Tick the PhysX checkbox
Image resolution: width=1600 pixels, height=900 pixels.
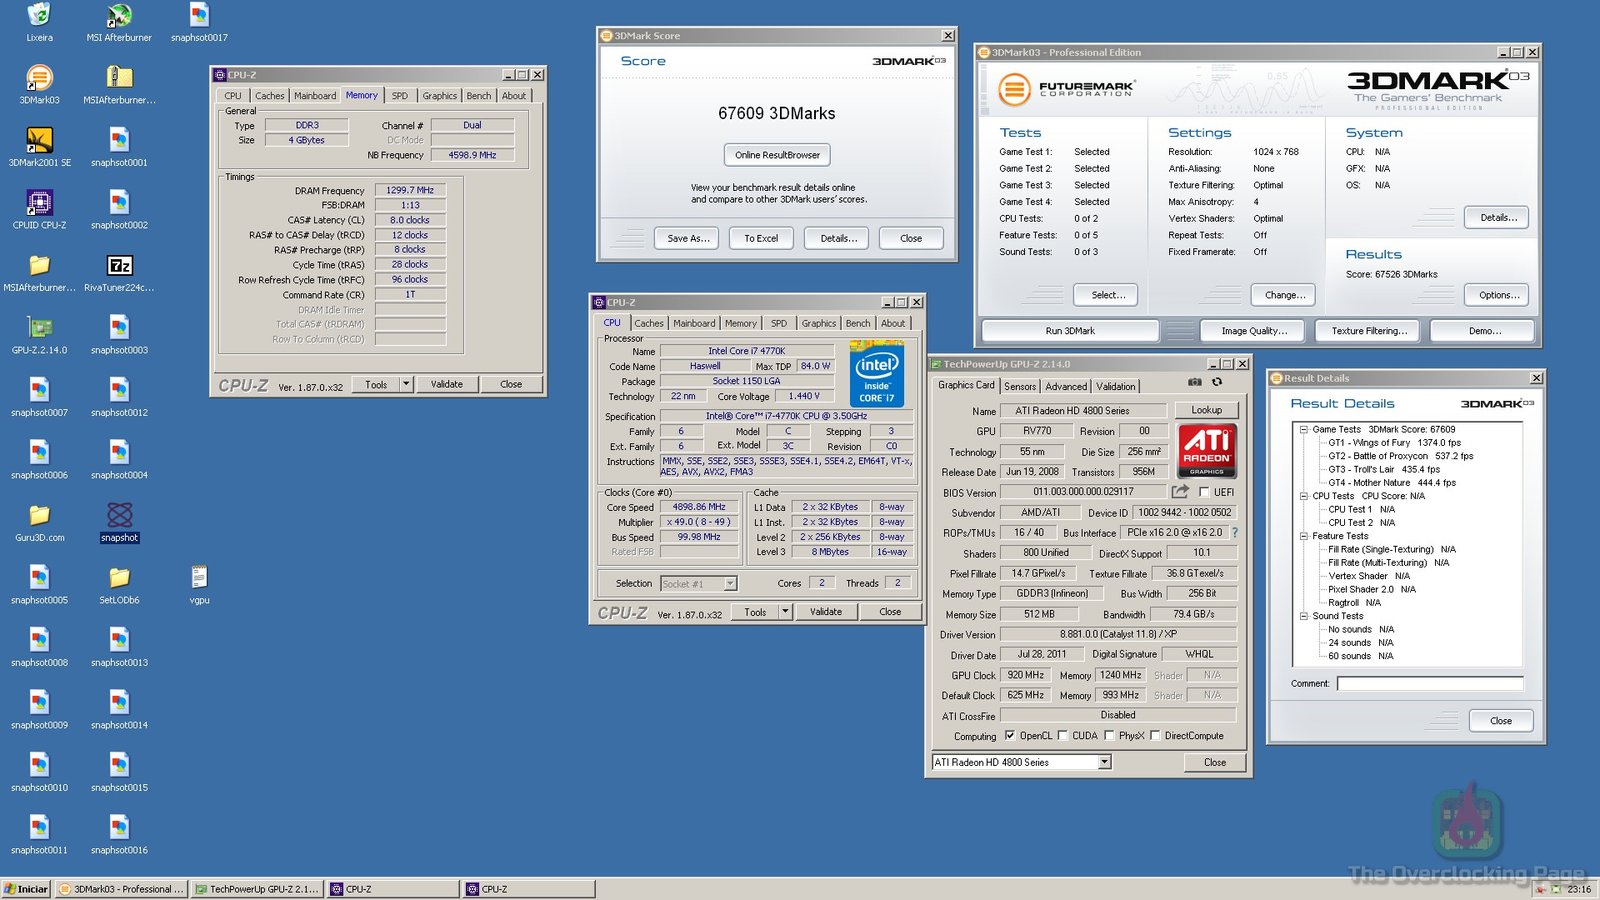tap(1109, 736)
